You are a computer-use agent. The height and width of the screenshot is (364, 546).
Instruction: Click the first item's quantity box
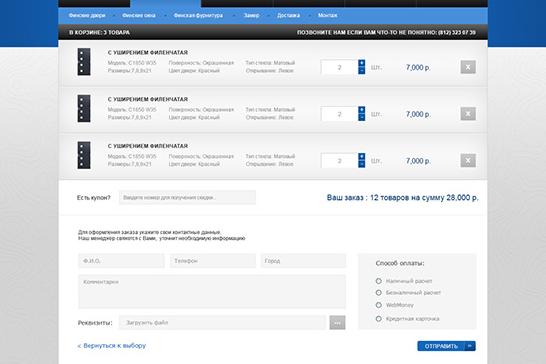[x=339, y=67]
